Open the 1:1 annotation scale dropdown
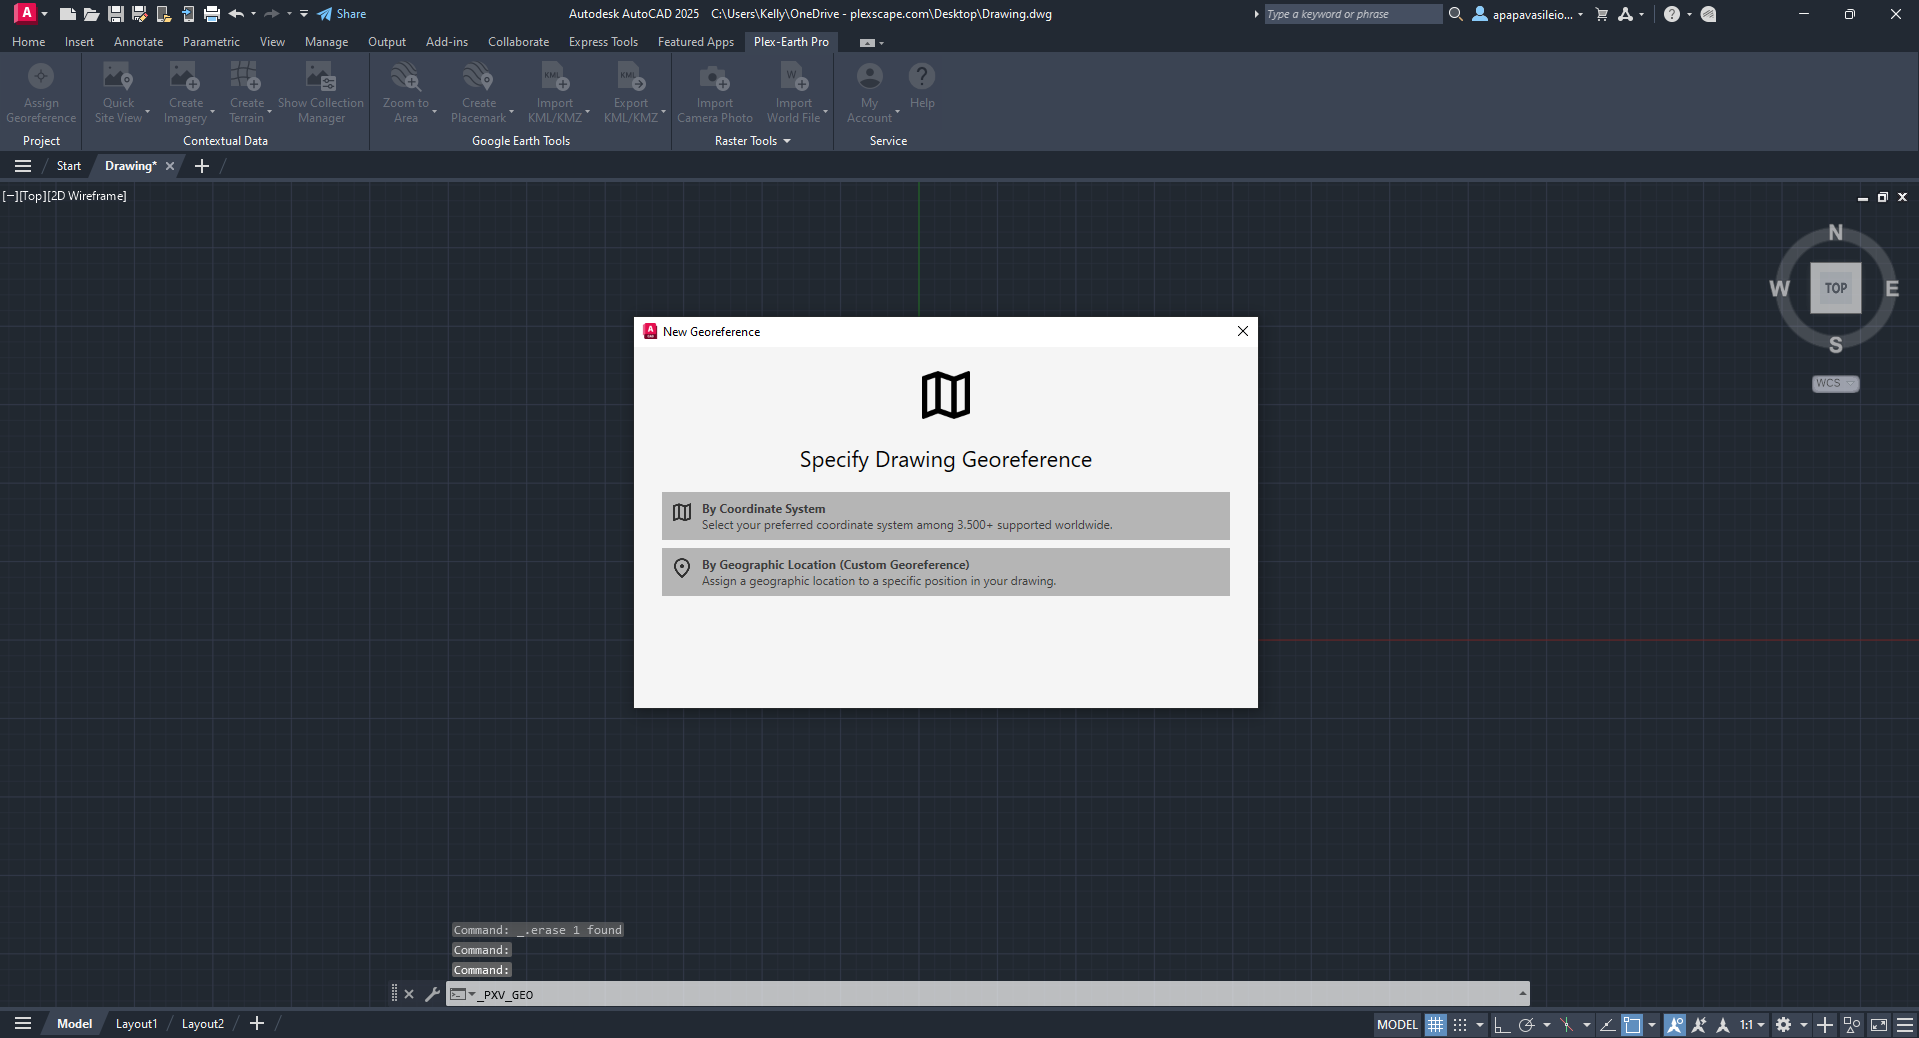This screenshot has width=1919, height=1038. 1752,1024
